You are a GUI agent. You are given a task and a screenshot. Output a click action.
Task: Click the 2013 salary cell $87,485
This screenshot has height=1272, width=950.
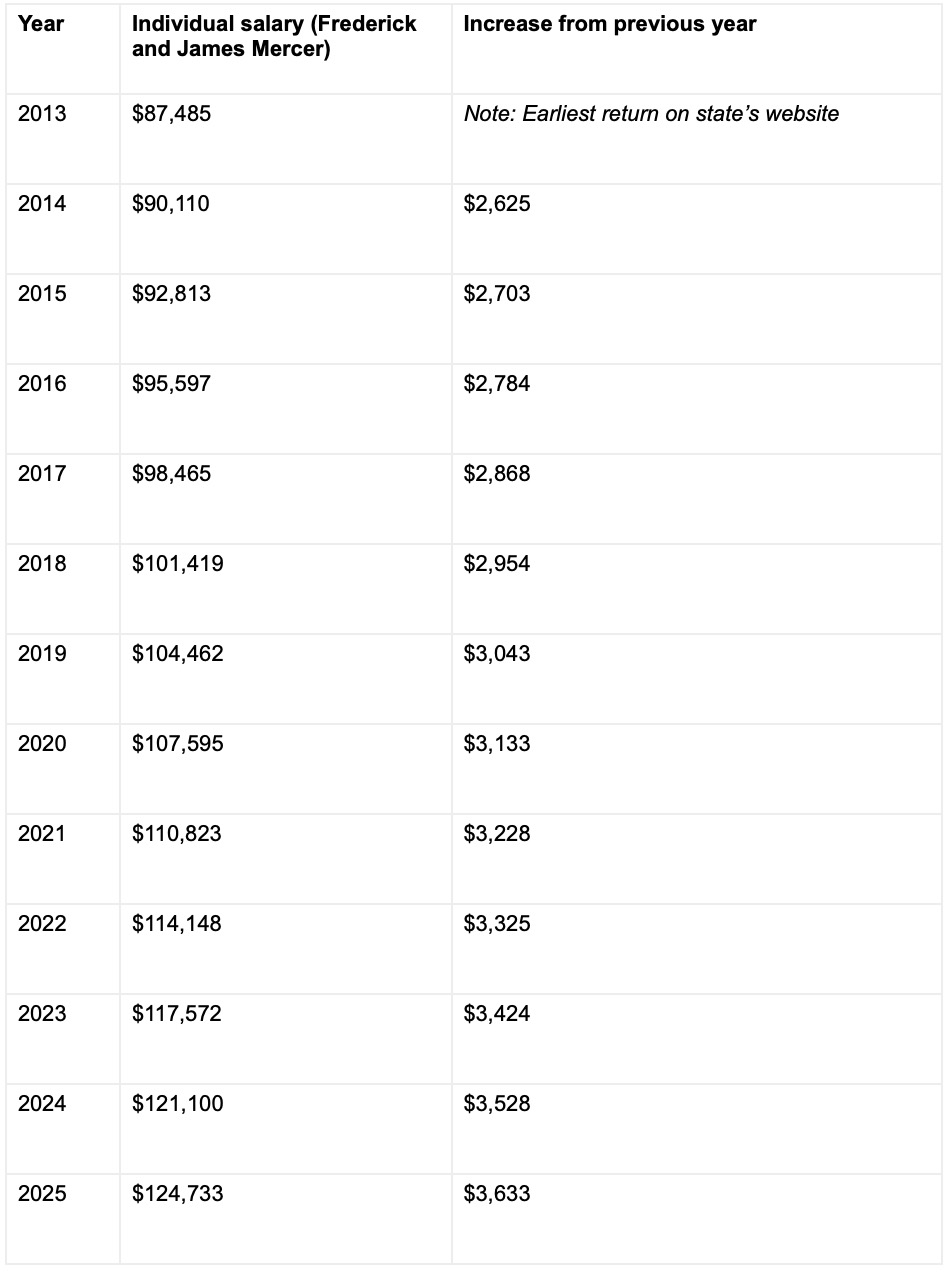[x=285, y=139]
